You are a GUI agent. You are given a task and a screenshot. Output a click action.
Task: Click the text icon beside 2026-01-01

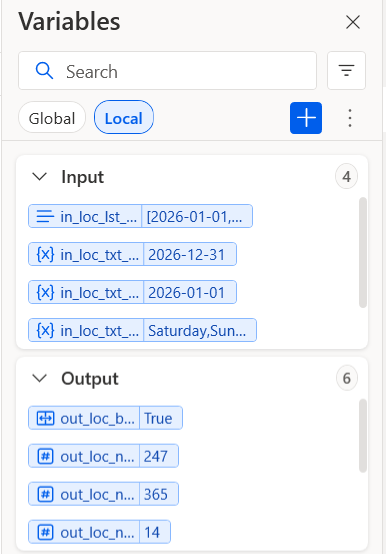click(x=45, y=292)
